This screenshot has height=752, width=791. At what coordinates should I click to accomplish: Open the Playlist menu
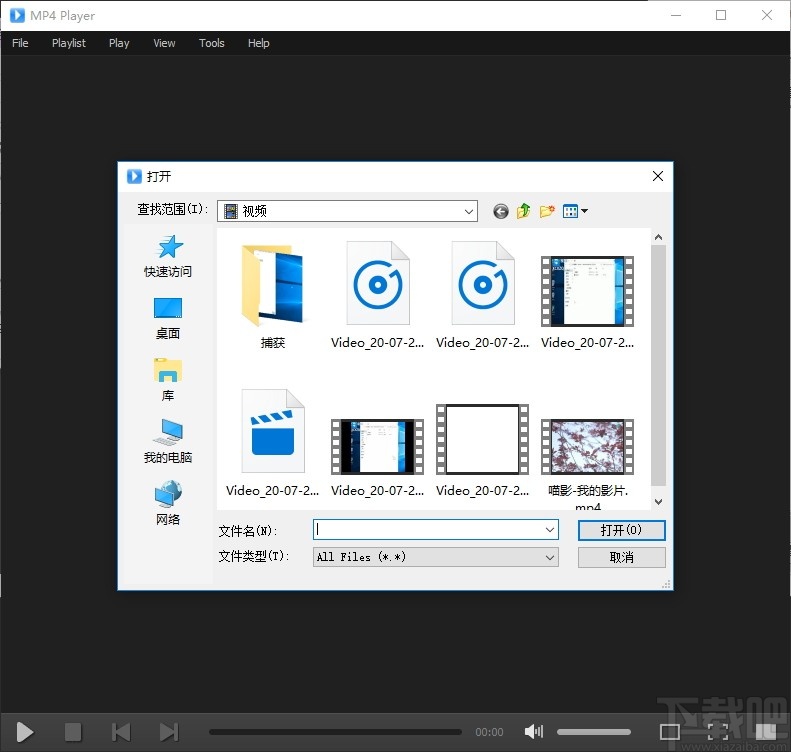pos(69,43)
